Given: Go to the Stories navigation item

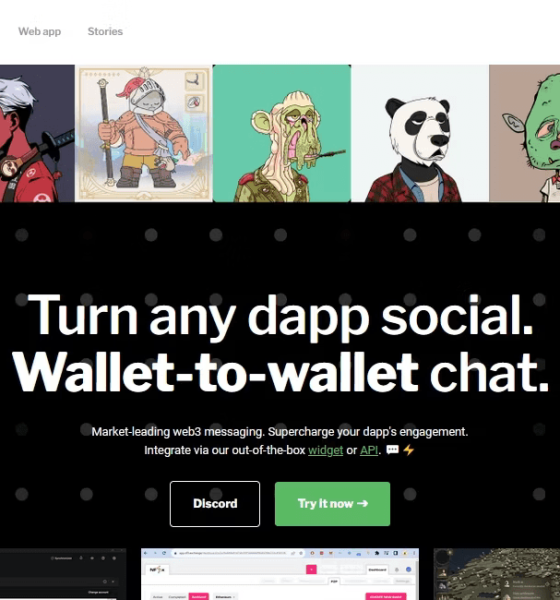Looking at the screenshot, I should click(105, 31).
